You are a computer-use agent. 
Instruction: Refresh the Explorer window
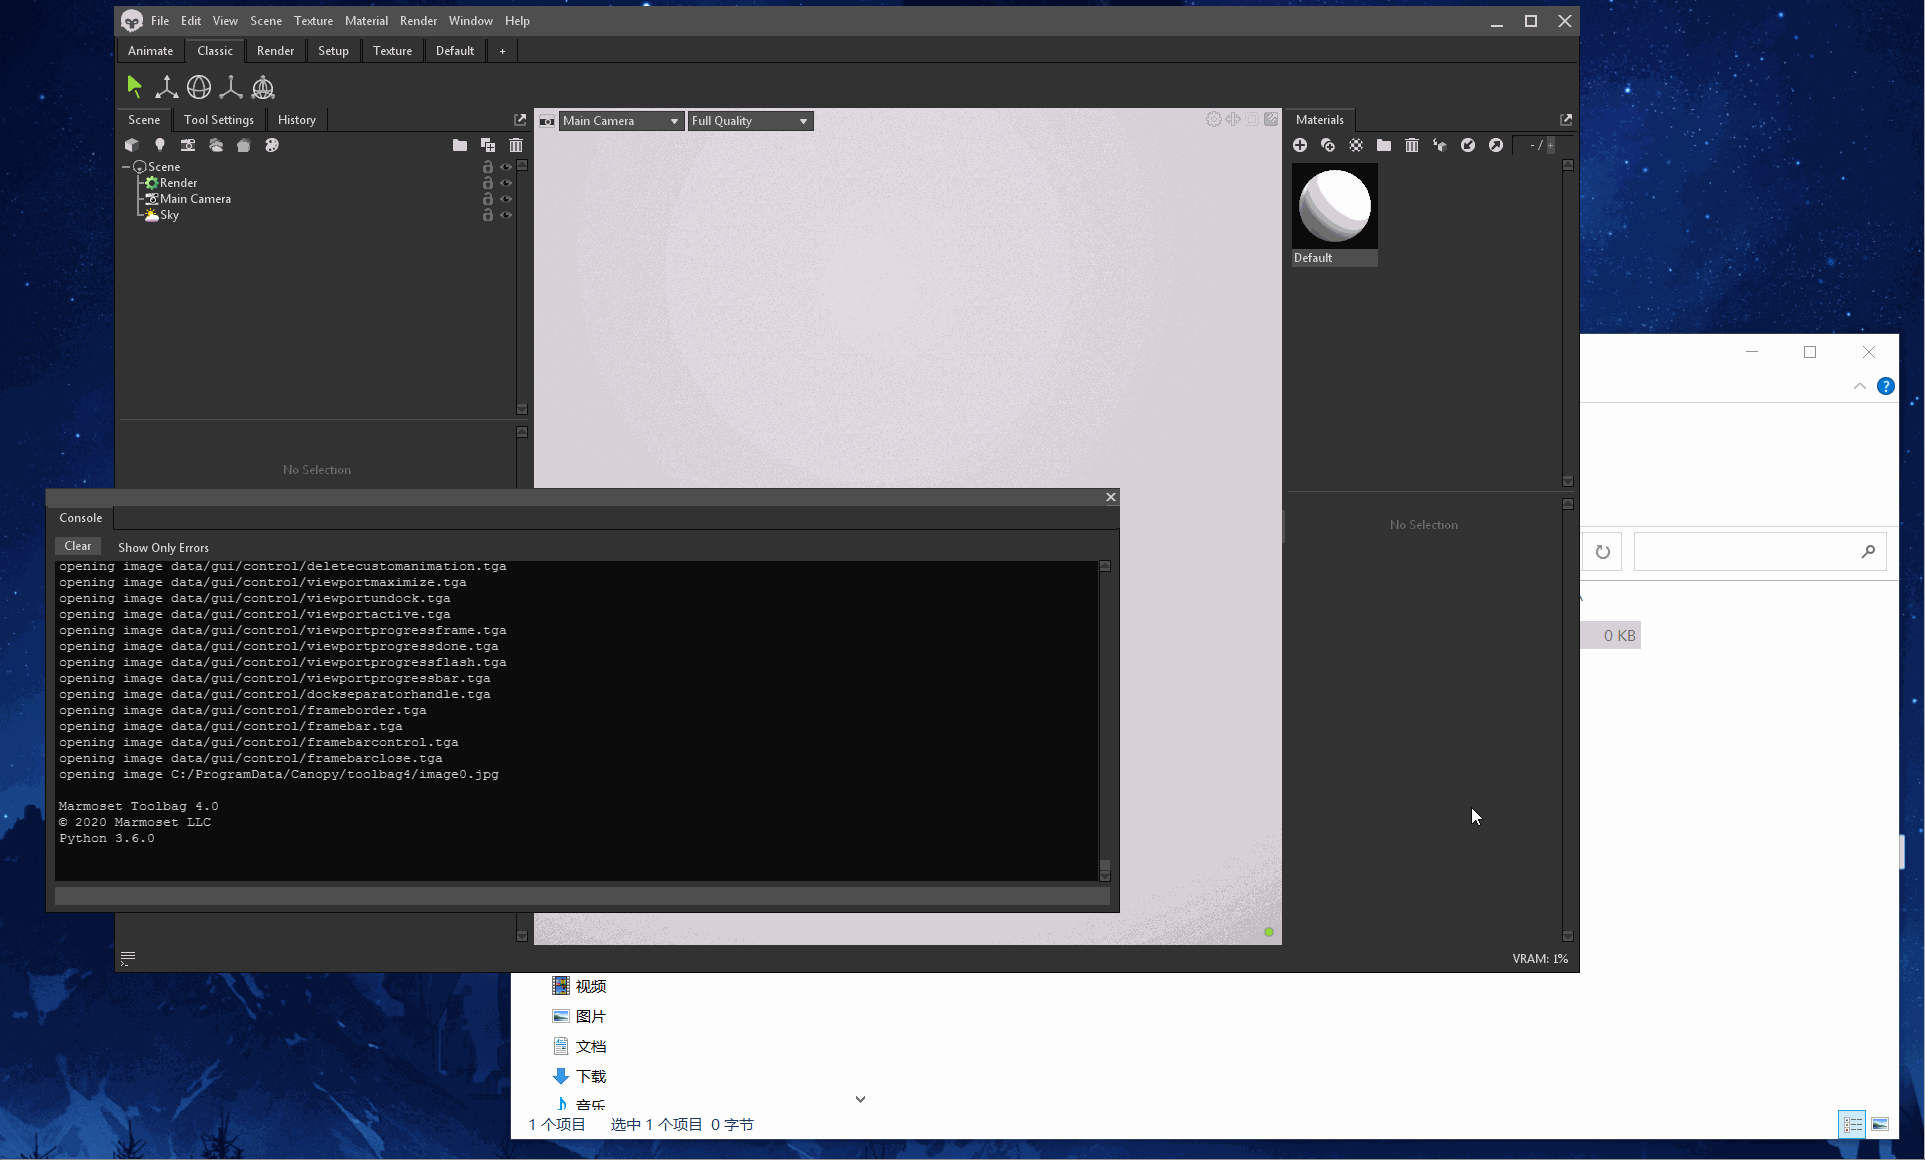1602,552
